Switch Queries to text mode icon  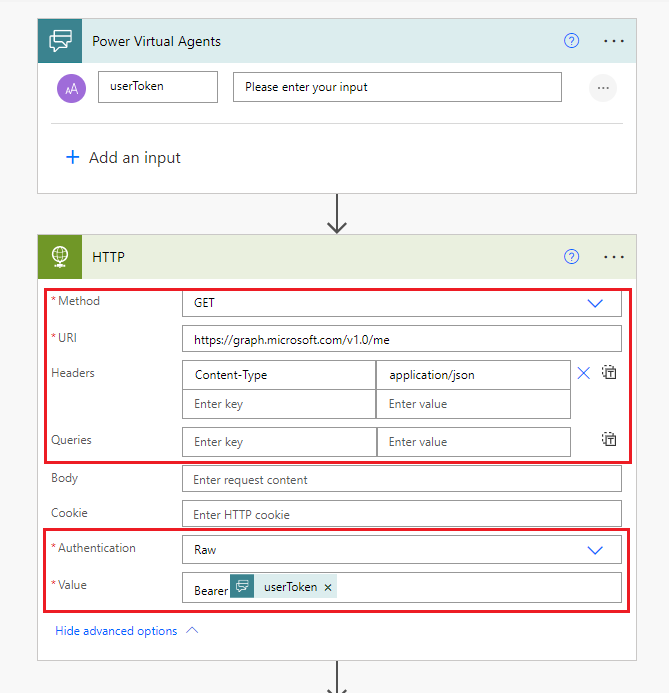[609, 439]
